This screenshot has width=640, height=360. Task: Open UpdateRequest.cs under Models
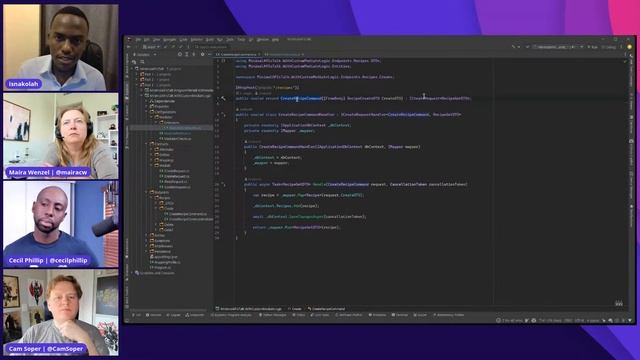point(176,187)
